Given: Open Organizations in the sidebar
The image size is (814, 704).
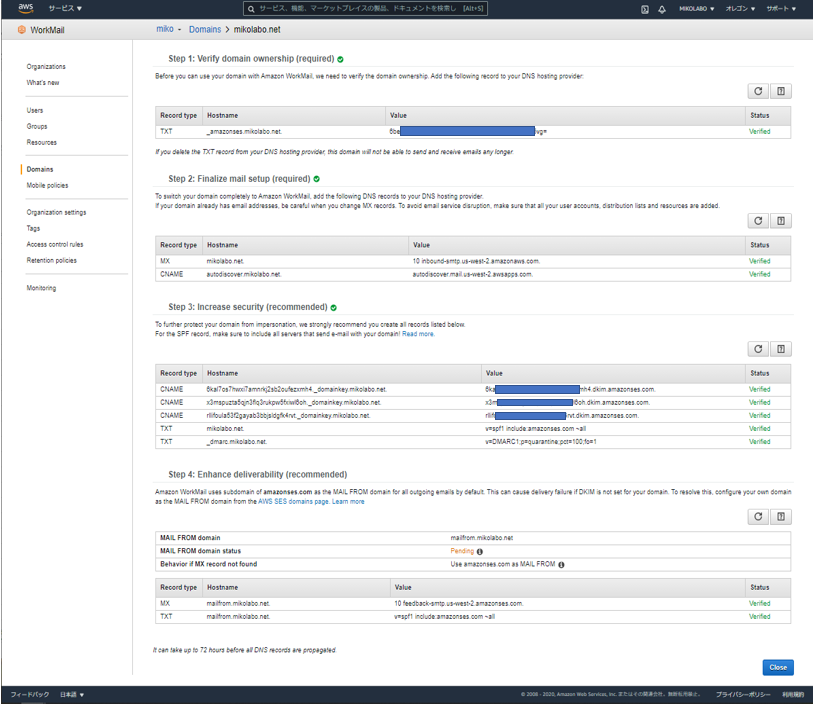Looking at the screenshot, I should [46, 66].
